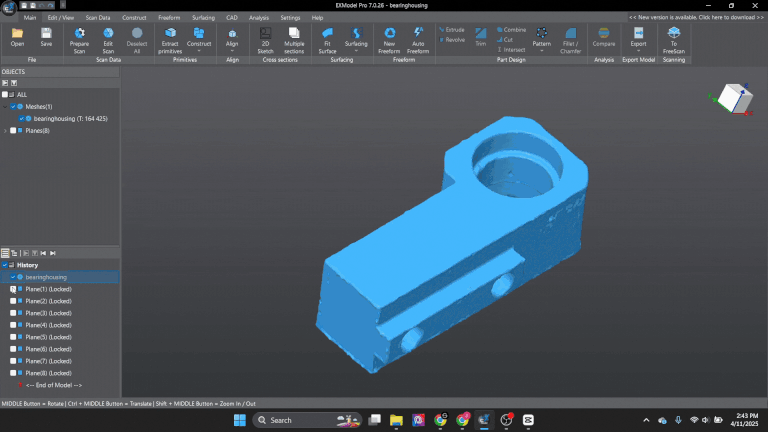
Task: Toggle the ALL objects checkbox
Action: (x=6, y=94)
